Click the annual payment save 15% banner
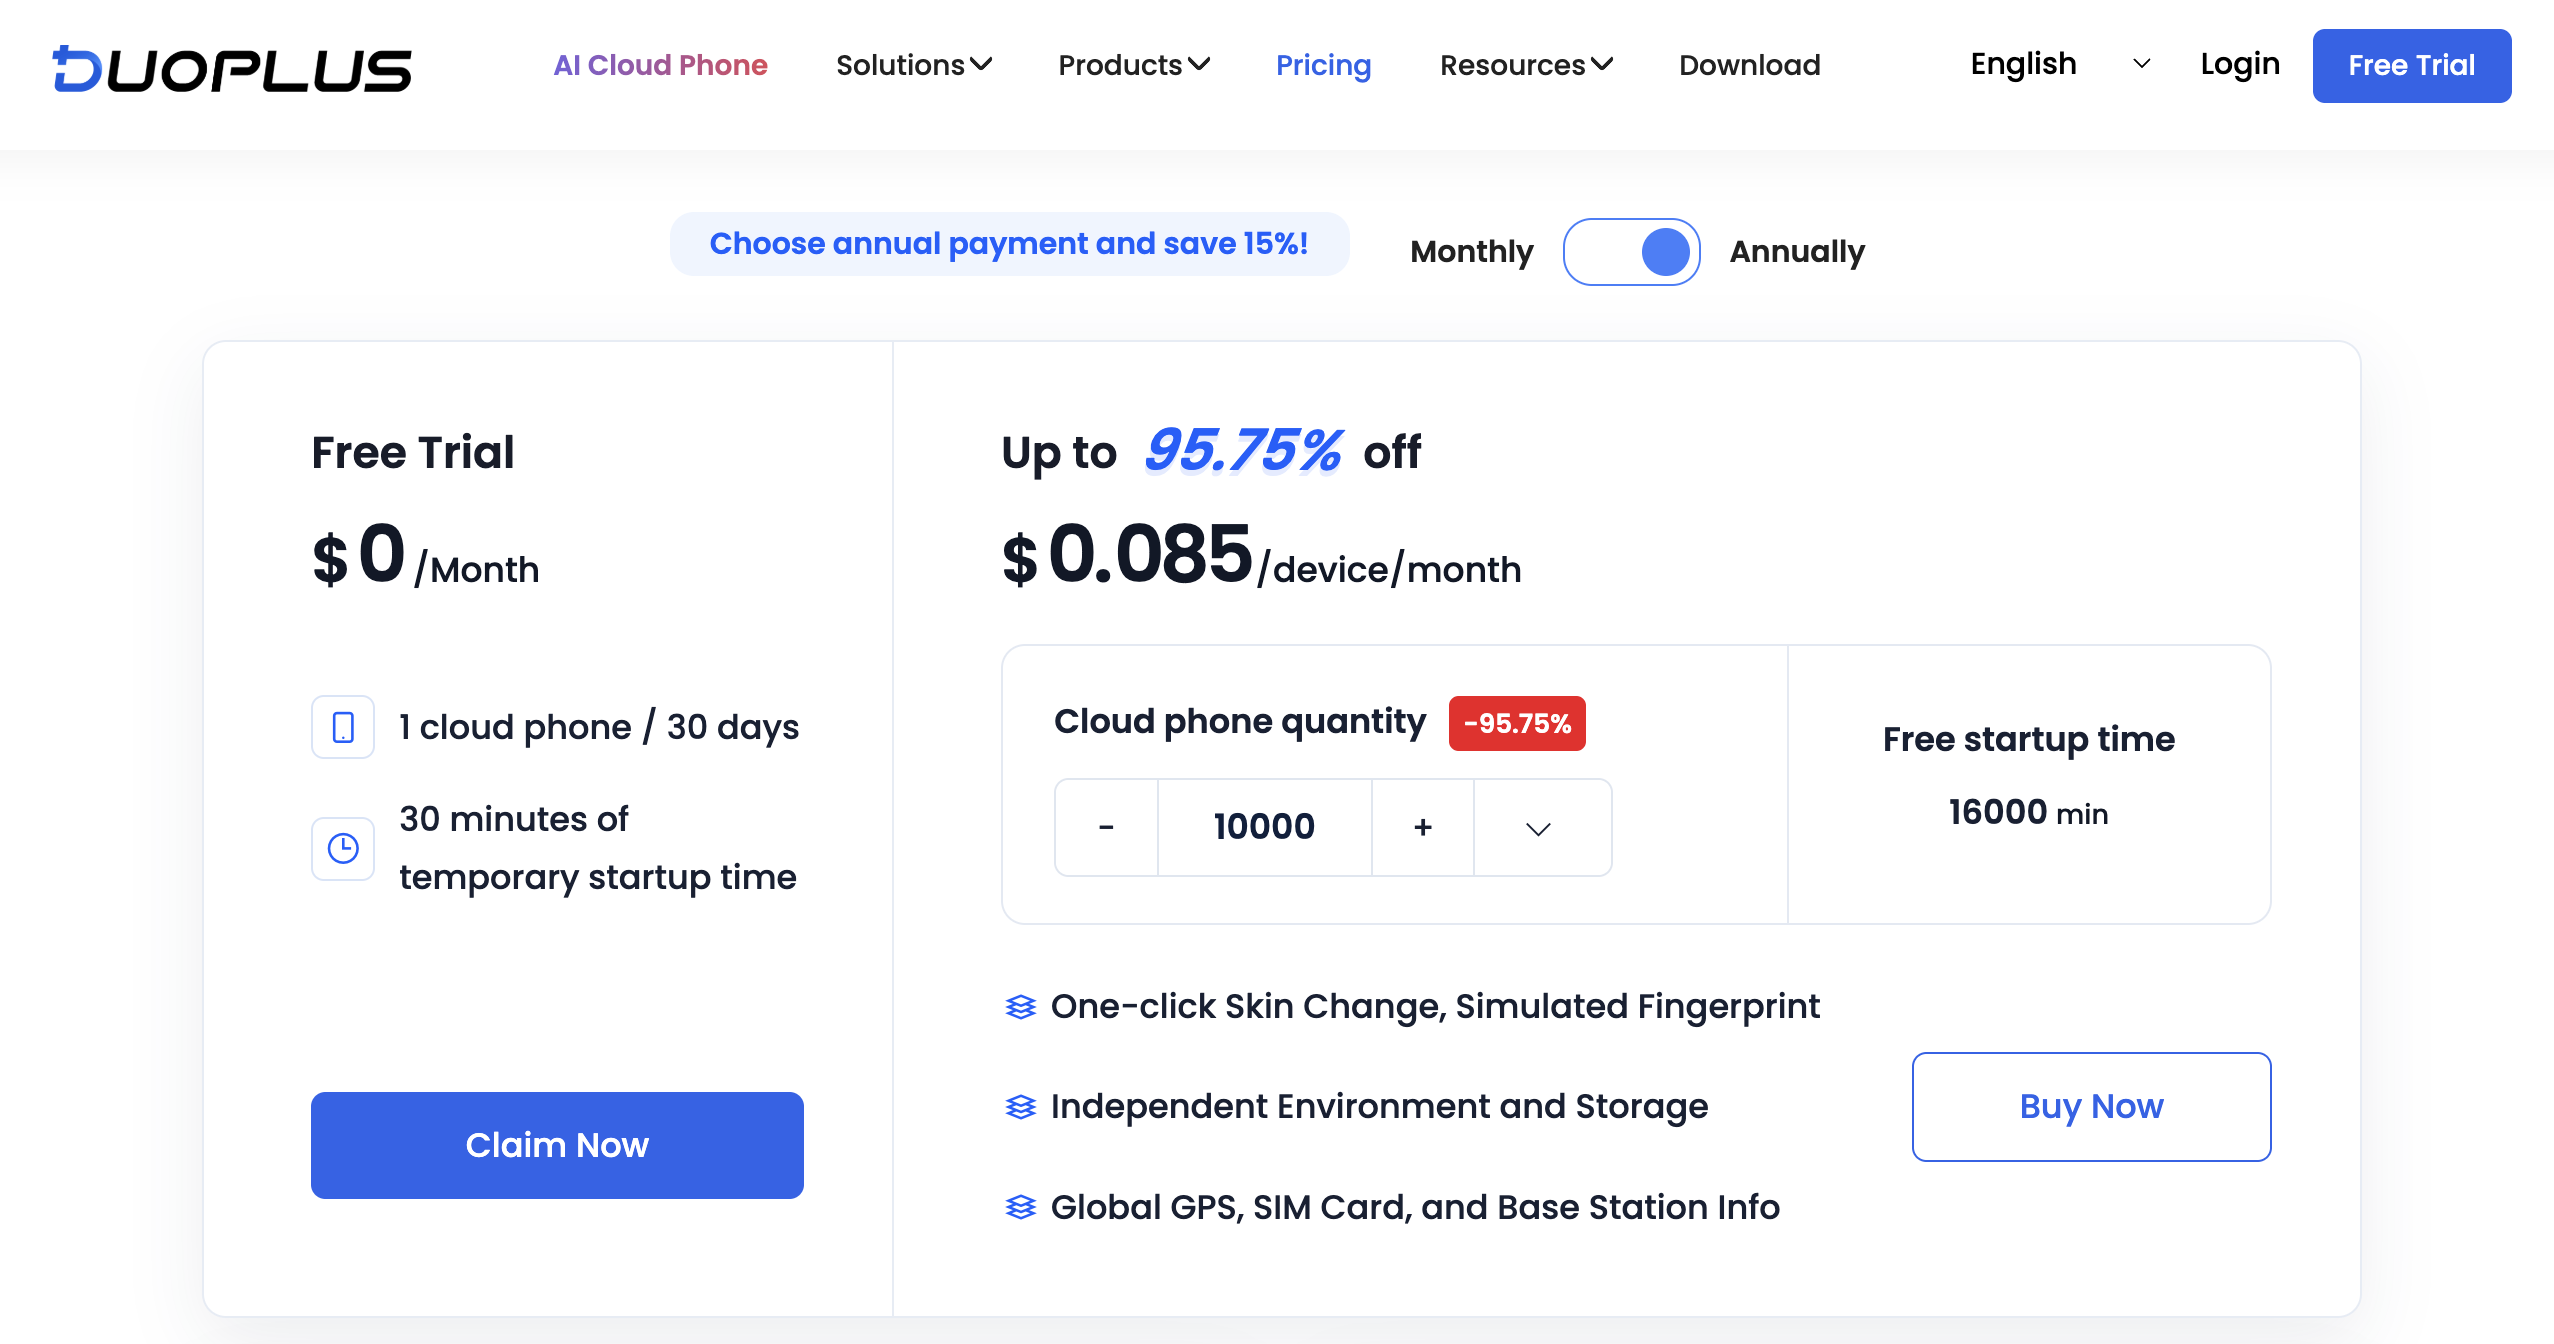The height and width of the screenshot is (1344, 2554). coord(1009,244)
